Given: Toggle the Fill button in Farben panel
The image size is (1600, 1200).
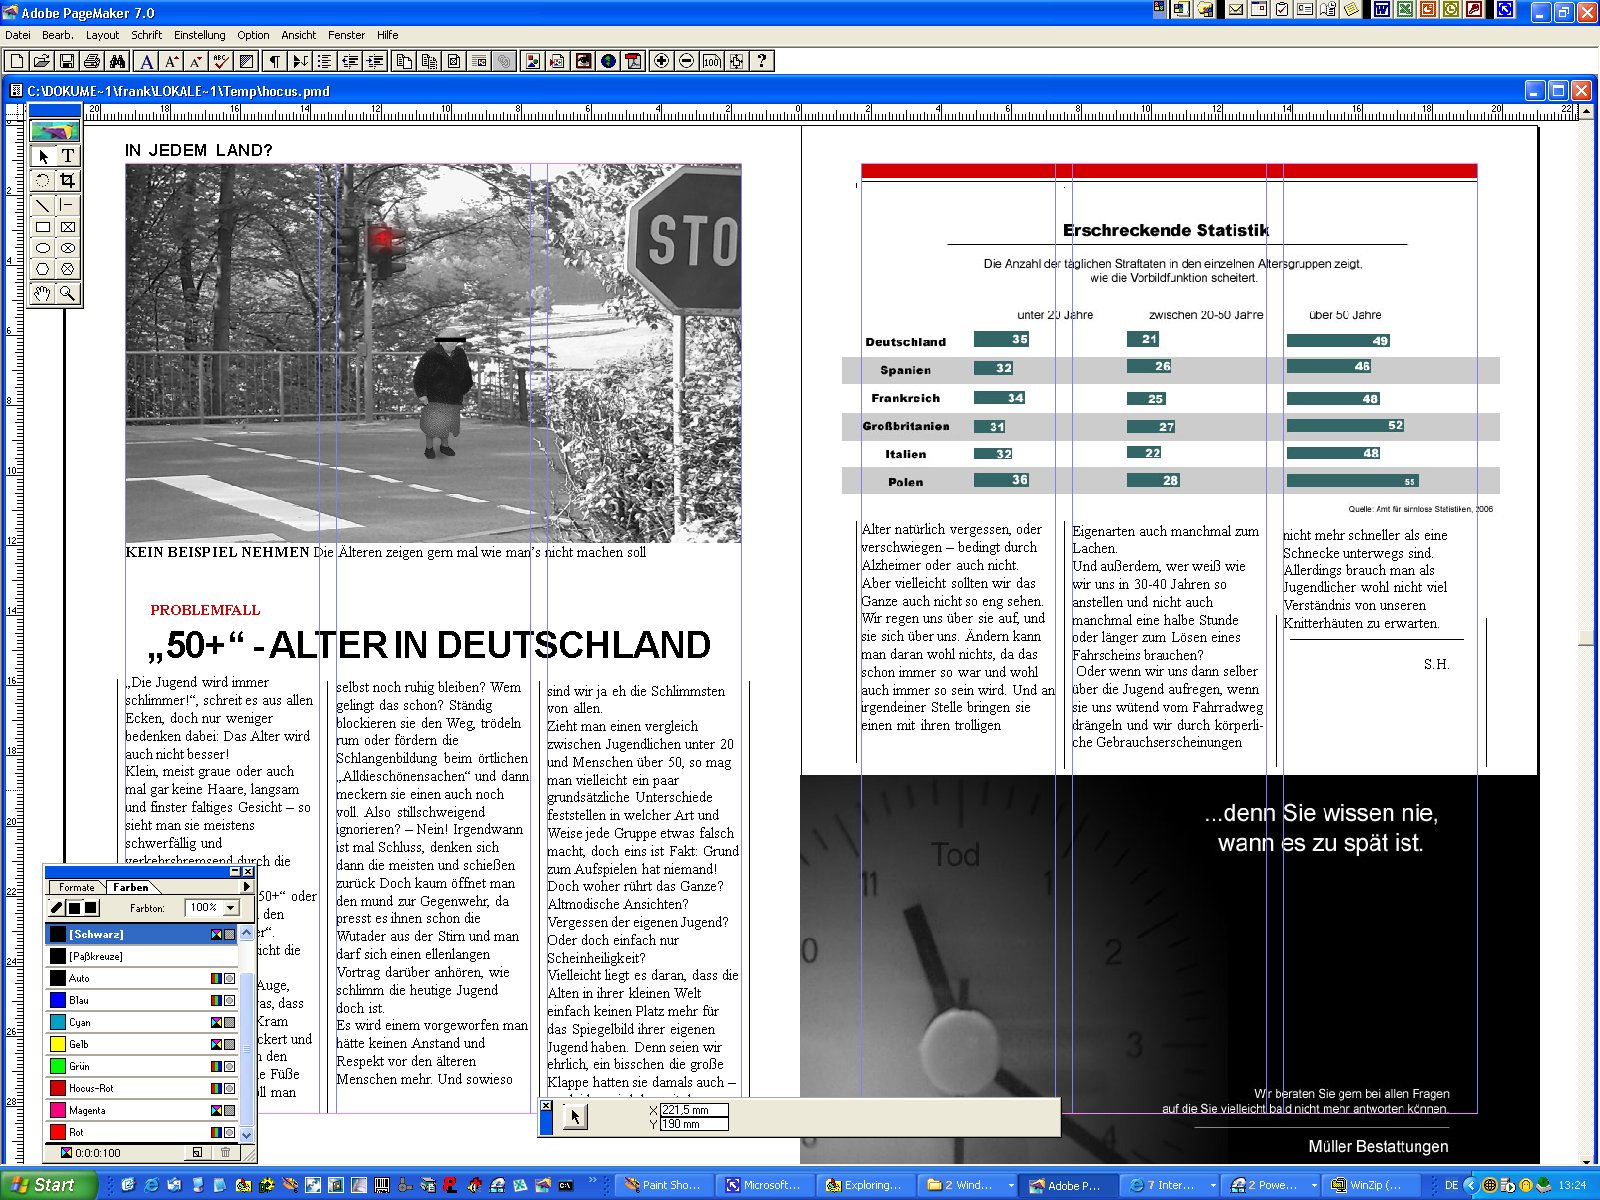Looking at the screenshot, I should tap(74, 908).
